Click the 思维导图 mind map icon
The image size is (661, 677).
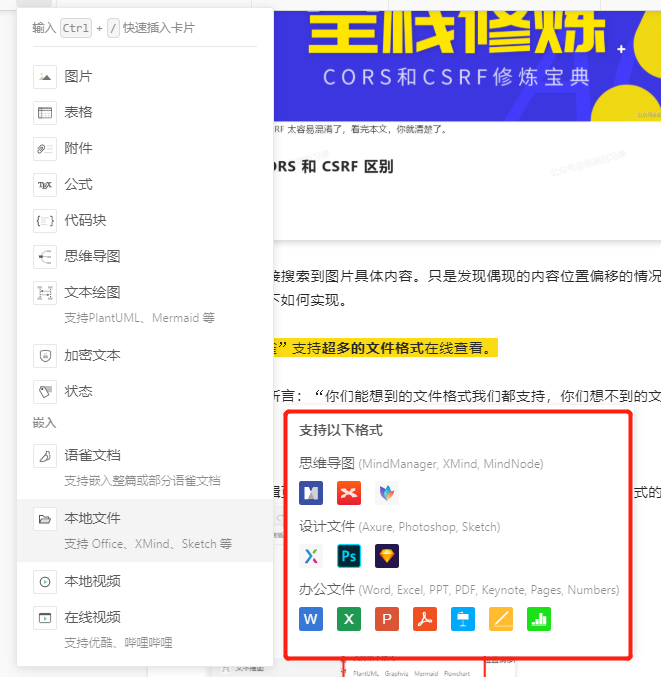click(45, 257)
